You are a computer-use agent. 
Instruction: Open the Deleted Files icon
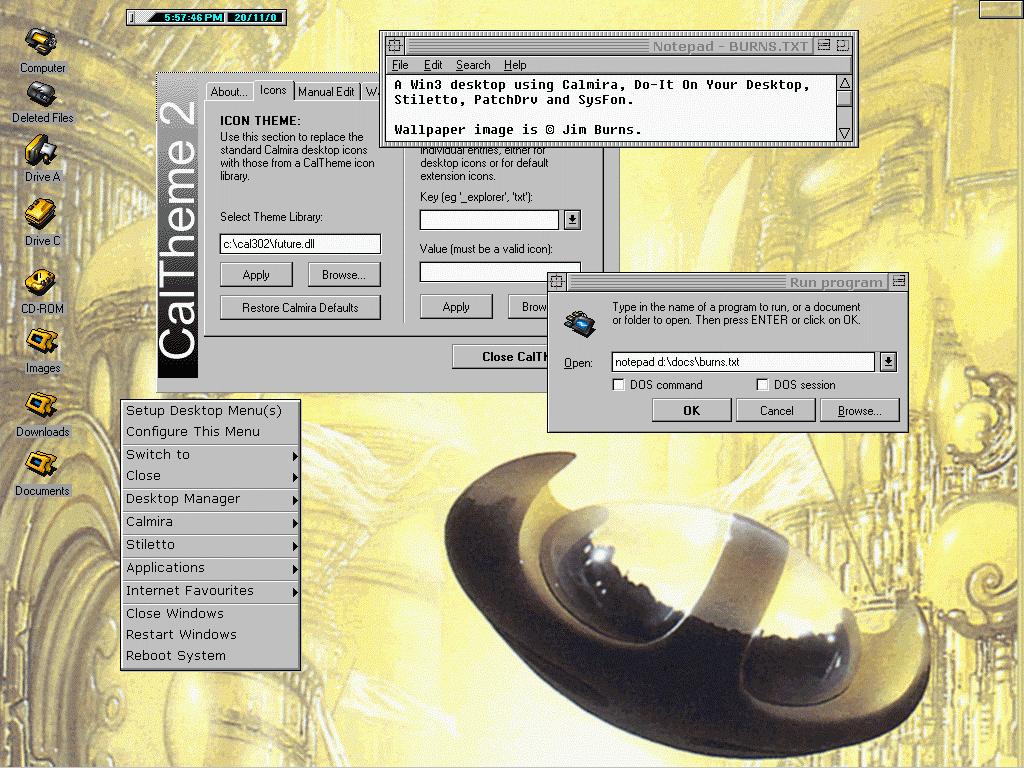pyautogui.click(x=42, y=96)
